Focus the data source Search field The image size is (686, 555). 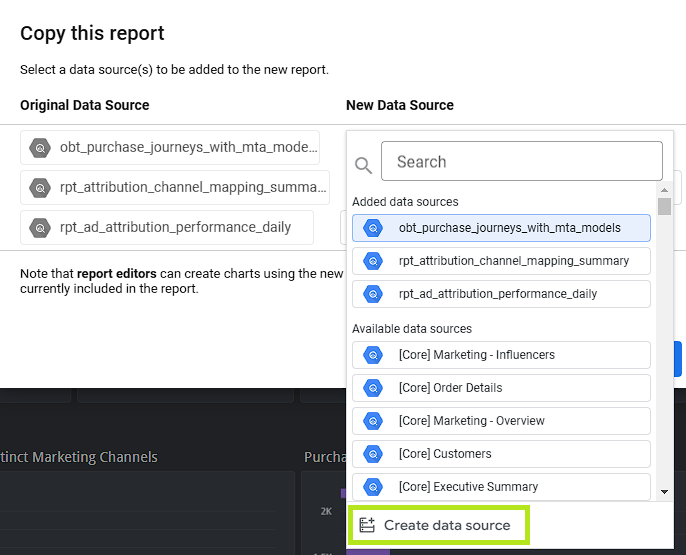(522, 161)
